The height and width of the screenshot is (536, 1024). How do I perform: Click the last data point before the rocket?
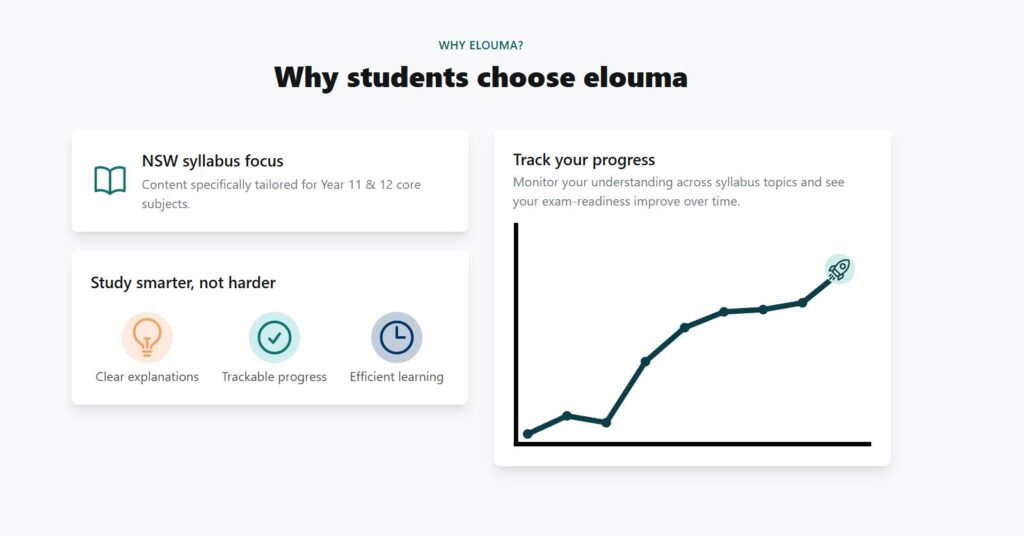click(803, 303)
